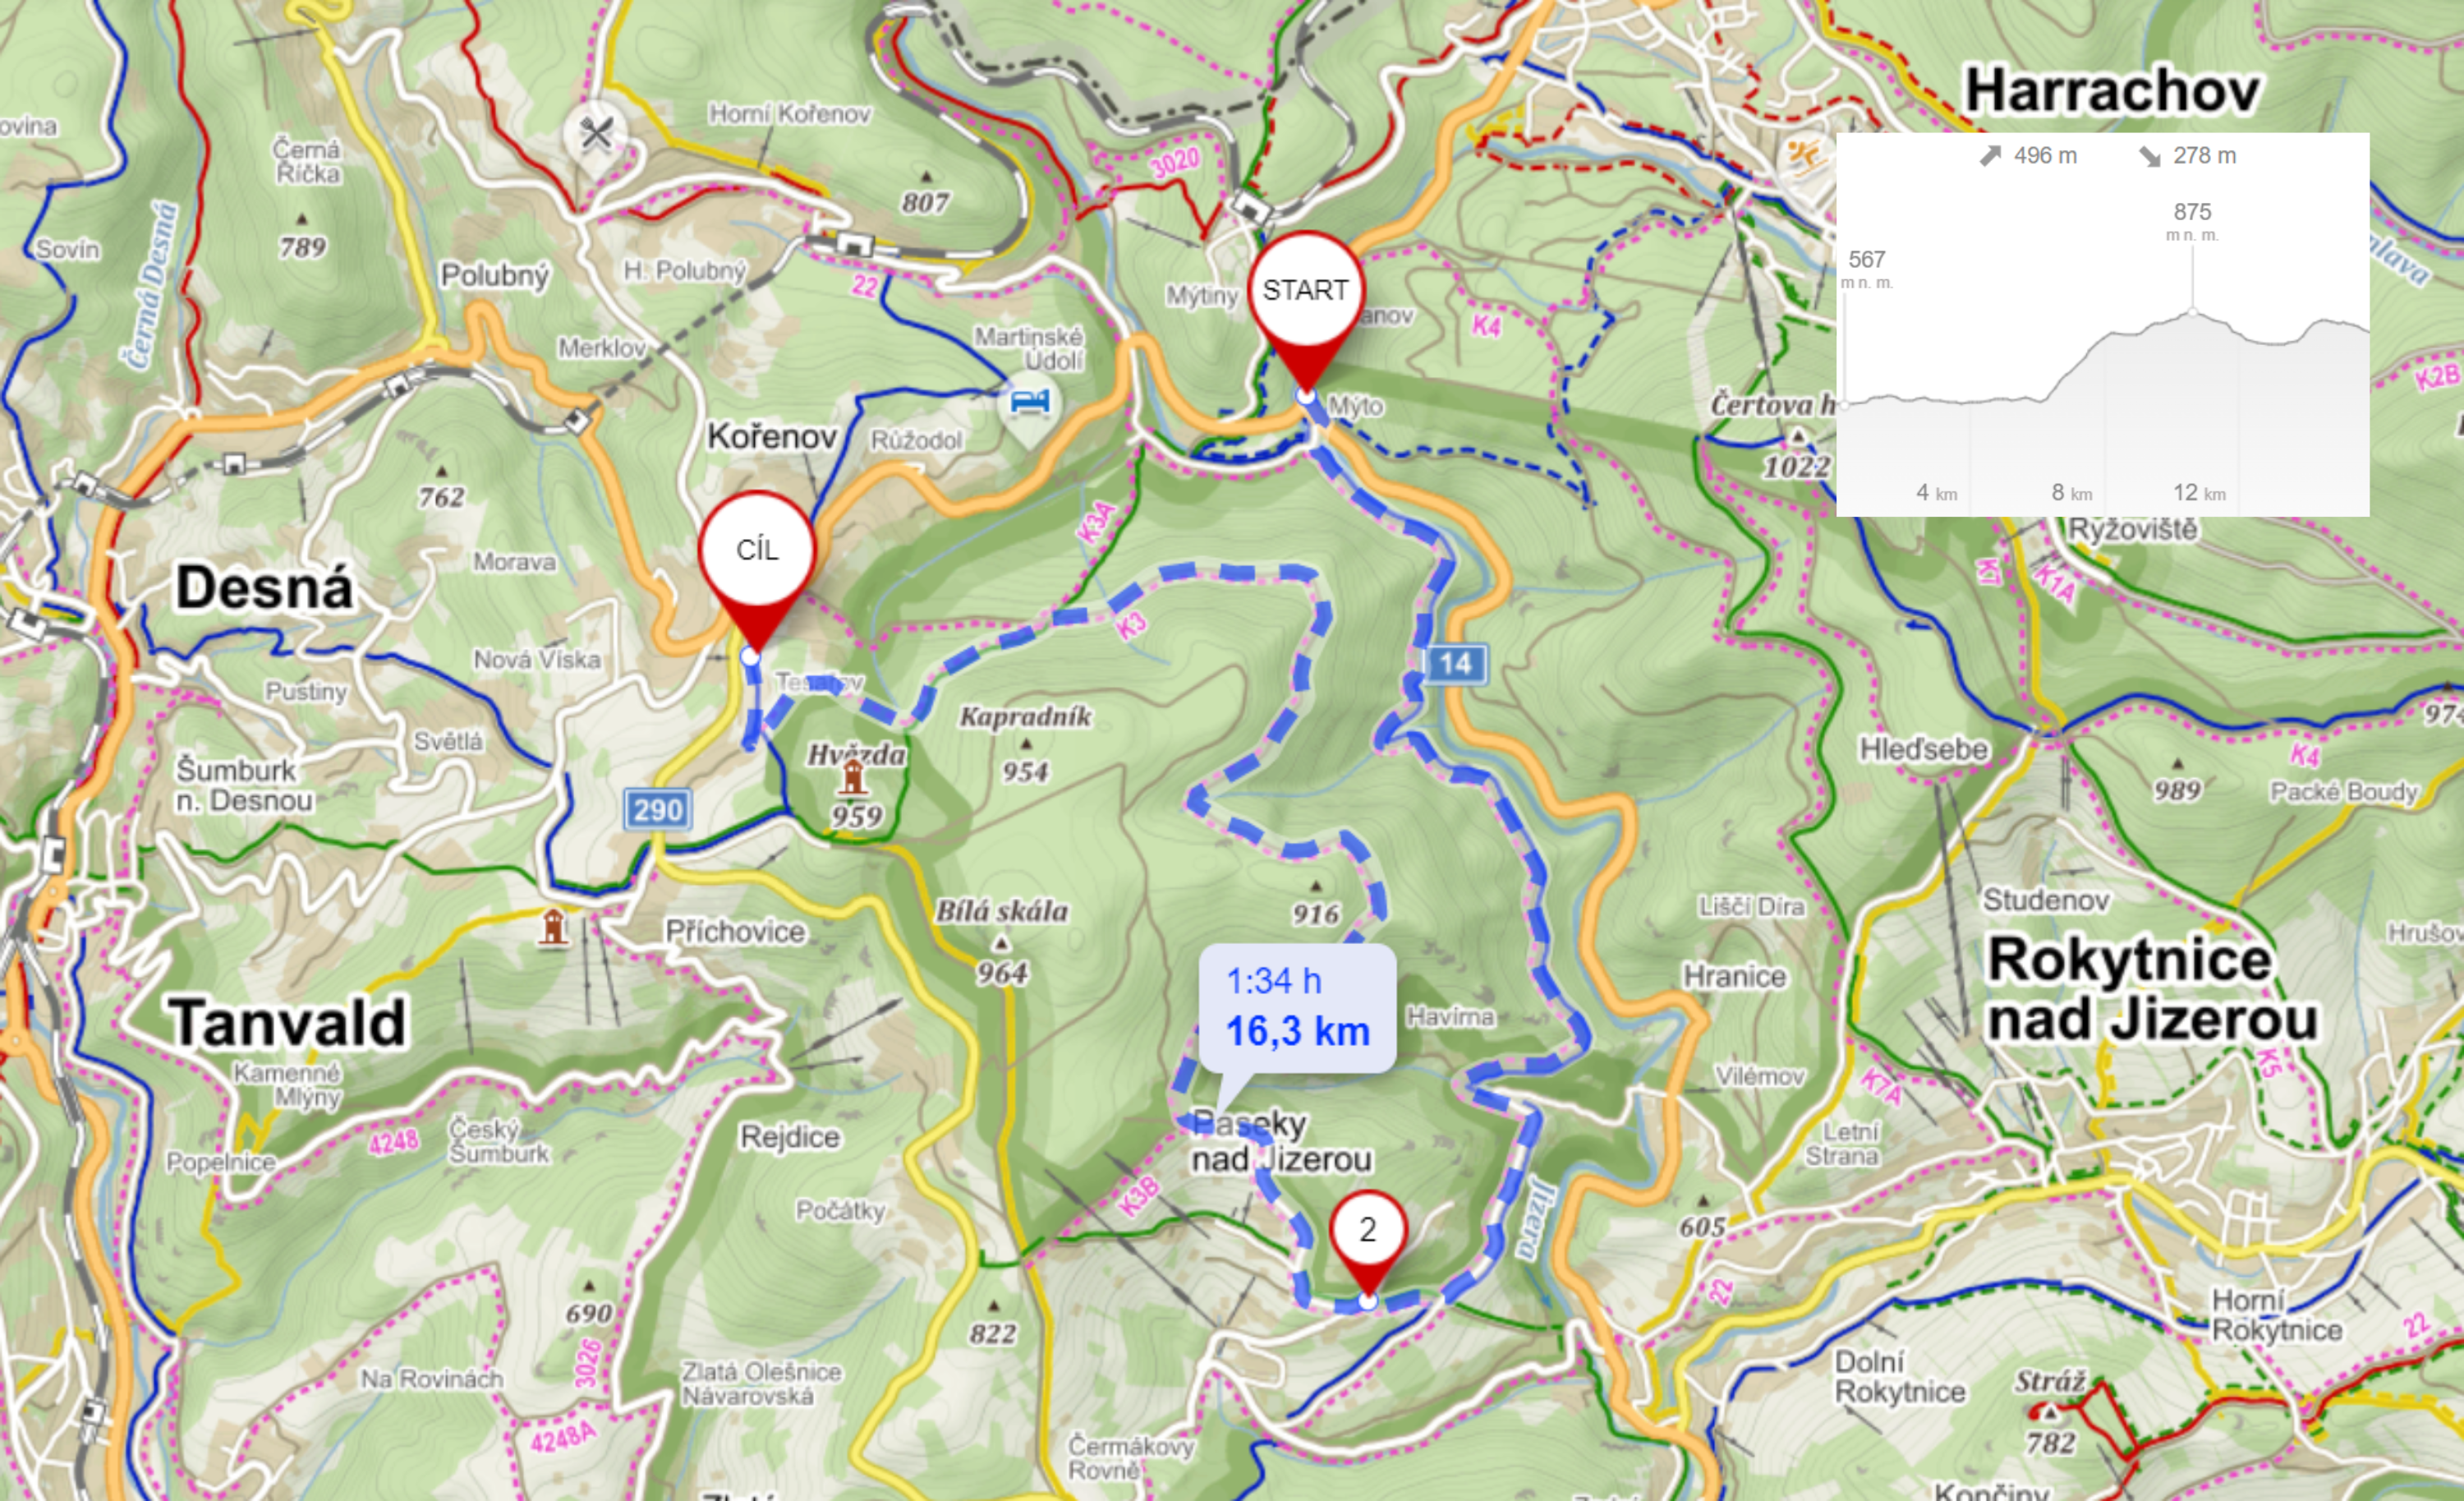
Task: Click the Rokytnice nad Jizerou town label
Action: coord(2151,989)
